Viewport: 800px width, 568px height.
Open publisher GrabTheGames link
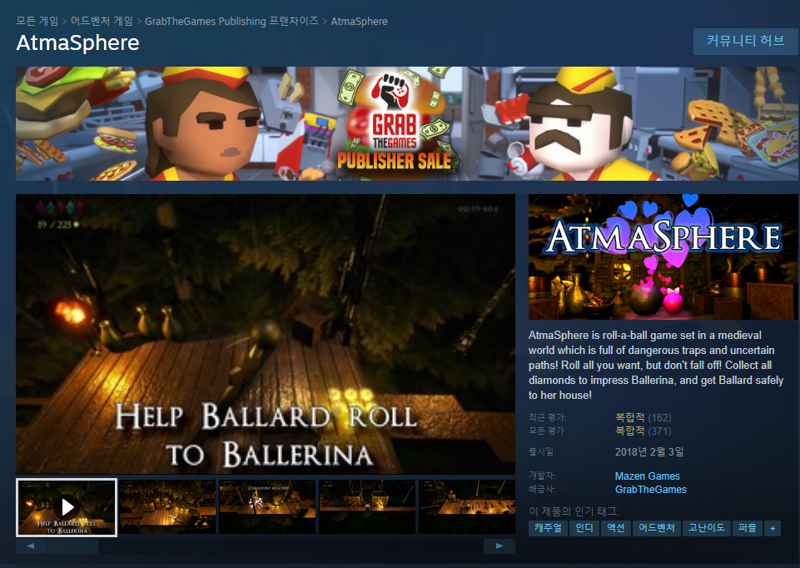tap(651, 489)
